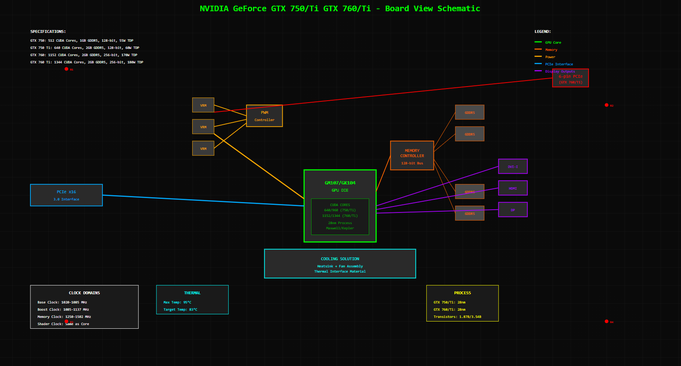Image resolution: width=681 pixels, height=366 pixels.
Task: Click the blue PCIe Interface legend swatch
Action: pos(538,64)
